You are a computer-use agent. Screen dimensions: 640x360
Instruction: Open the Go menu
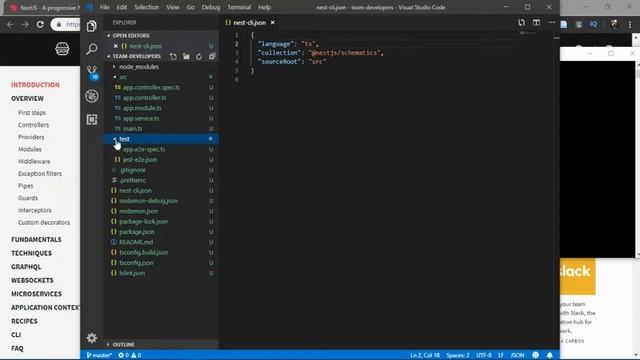pos(191,7)
